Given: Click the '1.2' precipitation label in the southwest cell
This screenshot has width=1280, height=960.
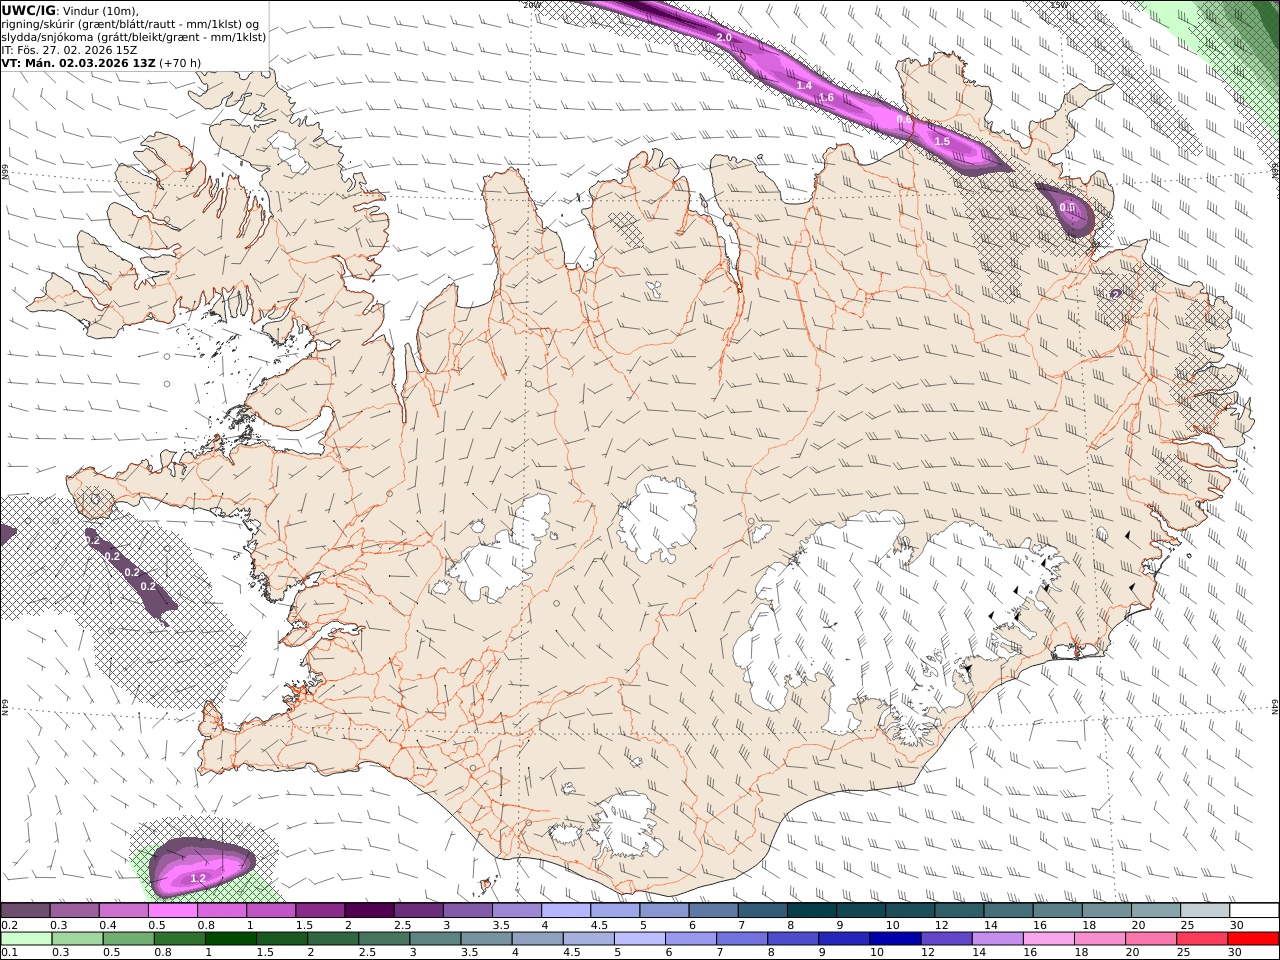Looking at the screenshot, I should pos(198,878).
